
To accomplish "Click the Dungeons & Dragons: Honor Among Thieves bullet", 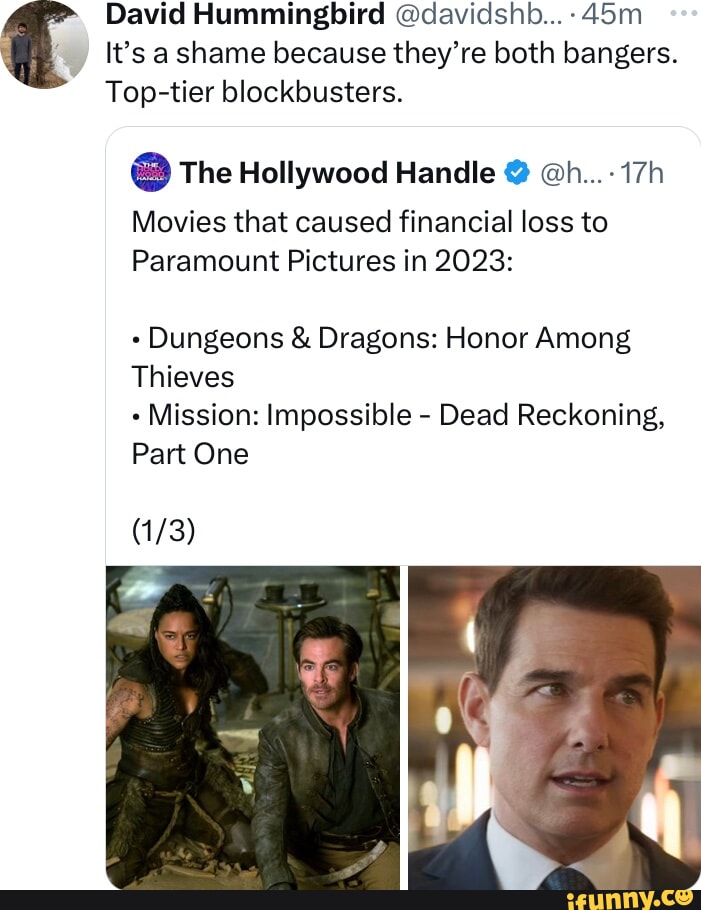I will pos(381,358).
